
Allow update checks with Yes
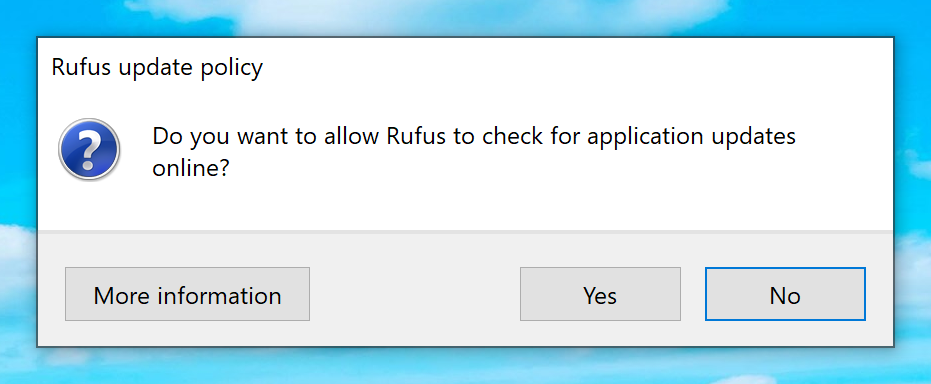pyautogui.click(x=600, y=294)
